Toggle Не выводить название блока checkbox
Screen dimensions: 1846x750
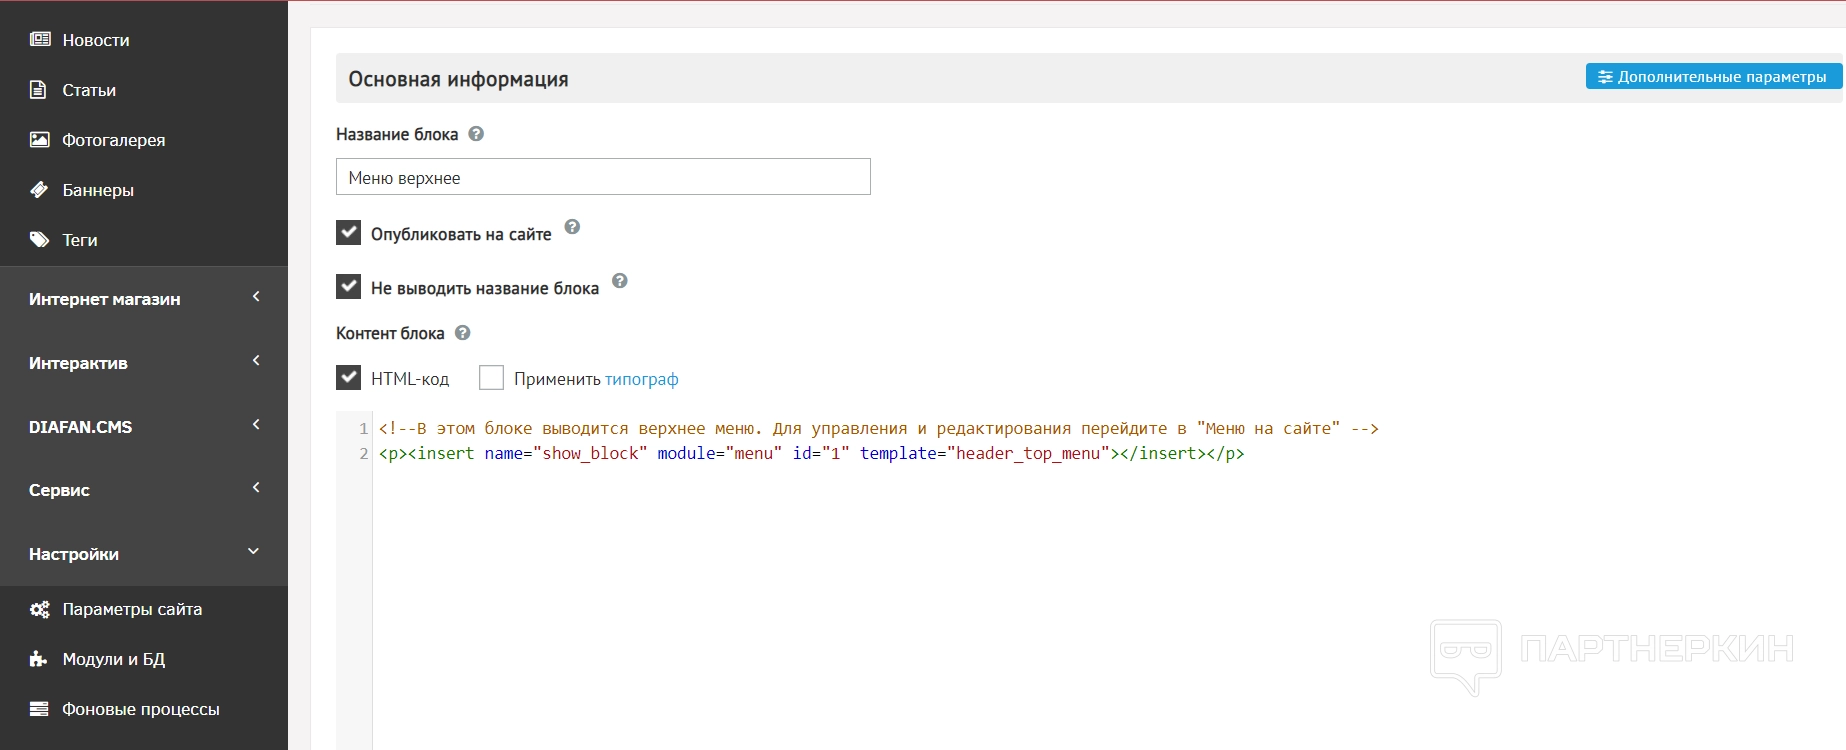pos(349,287)
